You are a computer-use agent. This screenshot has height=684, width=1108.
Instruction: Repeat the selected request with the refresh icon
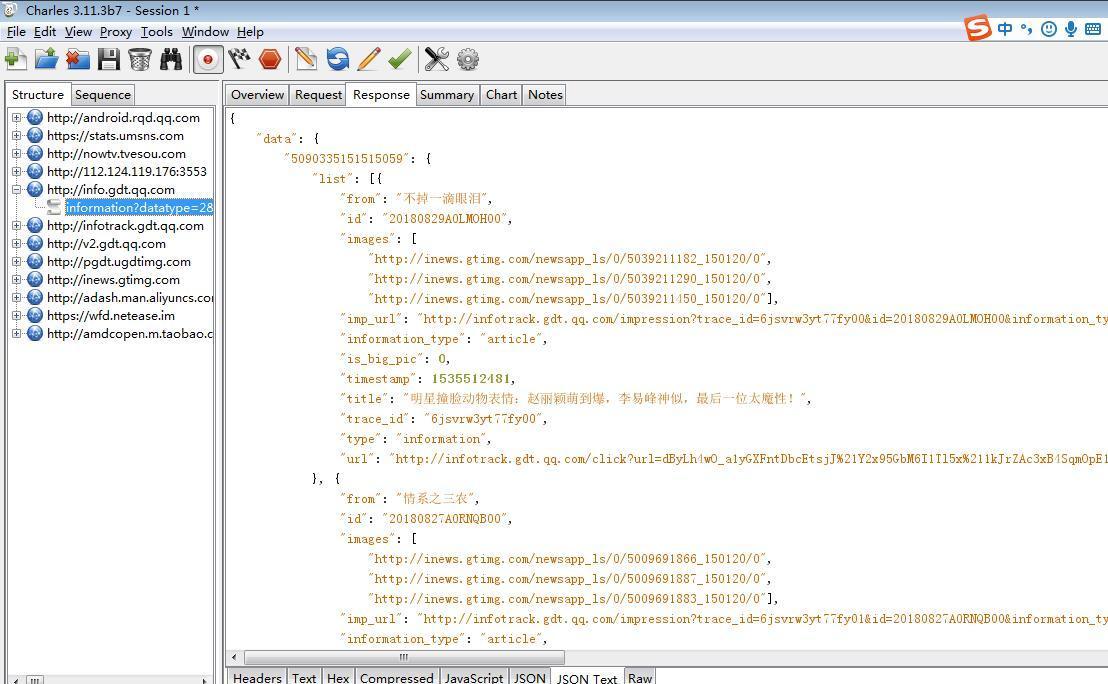click(x=338, y=59)
